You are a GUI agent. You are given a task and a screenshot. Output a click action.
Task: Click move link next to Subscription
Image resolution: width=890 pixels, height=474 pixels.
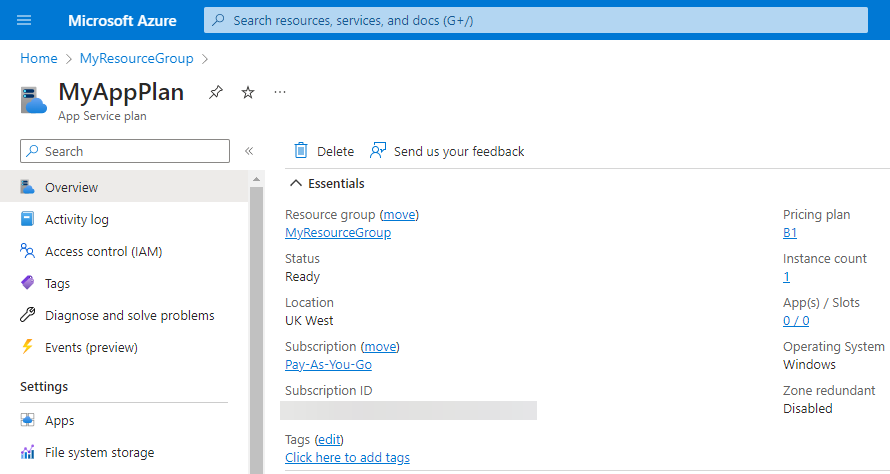pos(380,346)
